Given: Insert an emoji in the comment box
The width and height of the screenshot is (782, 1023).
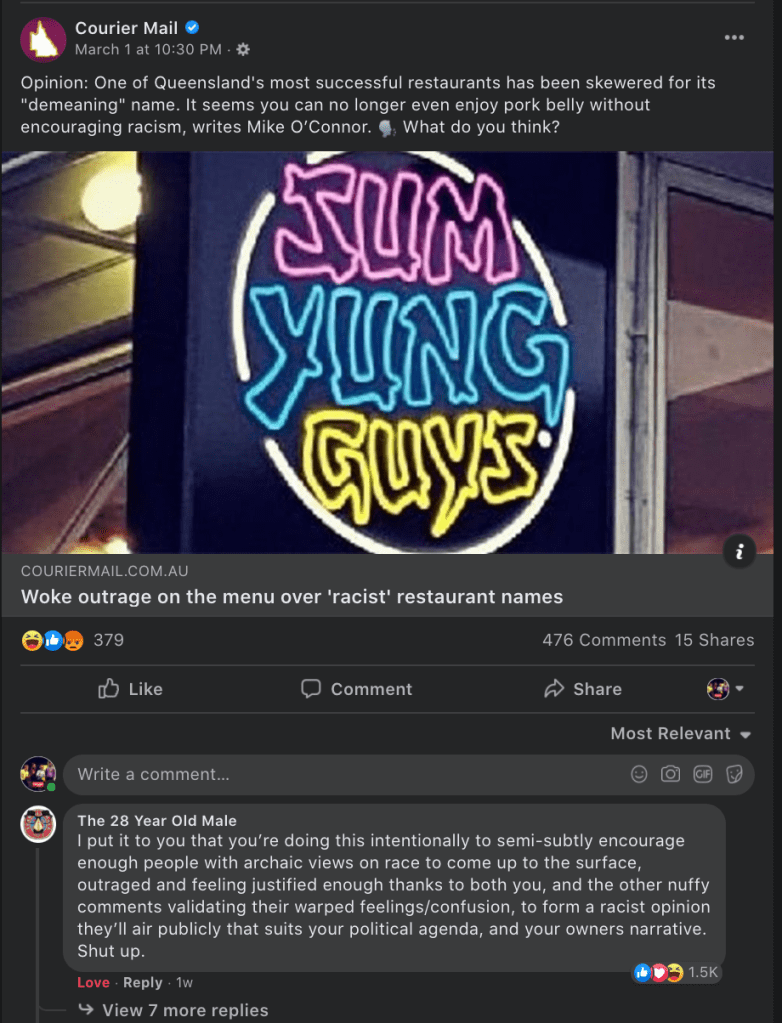Looking at the screenshot, I should (x=639, y=774).
